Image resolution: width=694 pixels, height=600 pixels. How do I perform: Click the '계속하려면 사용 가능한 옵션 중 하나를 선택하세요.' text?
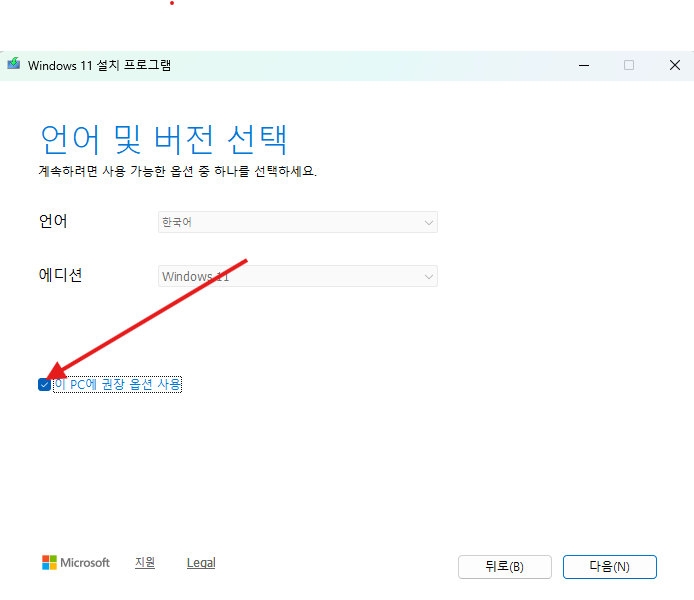(177, 171)
